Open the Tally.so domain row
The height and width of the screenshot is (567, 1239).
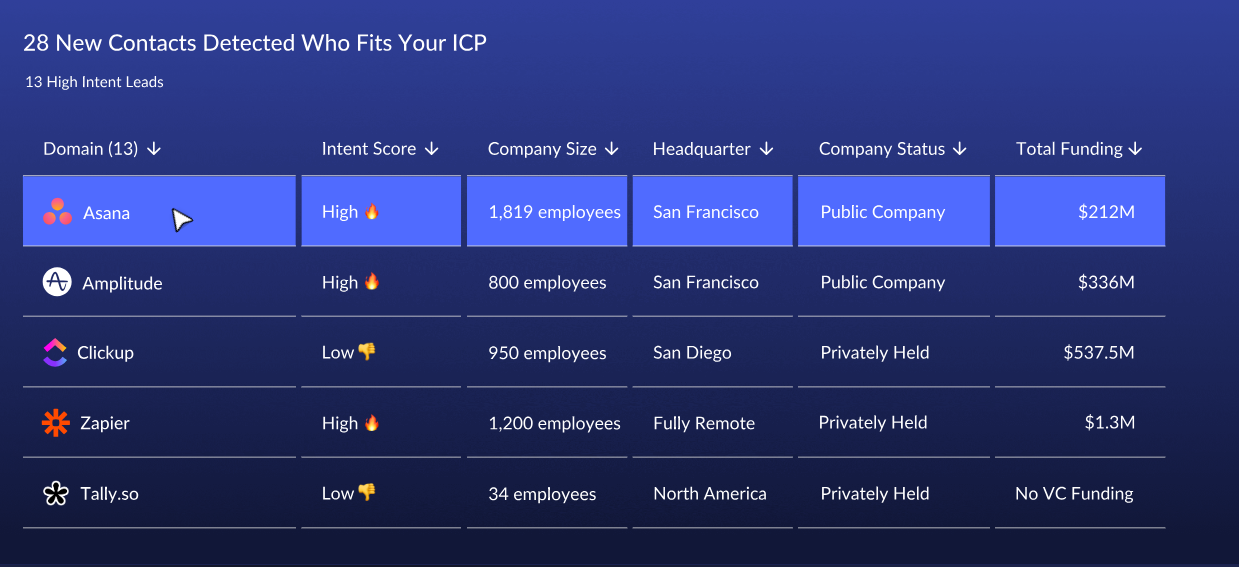point(159,493)
